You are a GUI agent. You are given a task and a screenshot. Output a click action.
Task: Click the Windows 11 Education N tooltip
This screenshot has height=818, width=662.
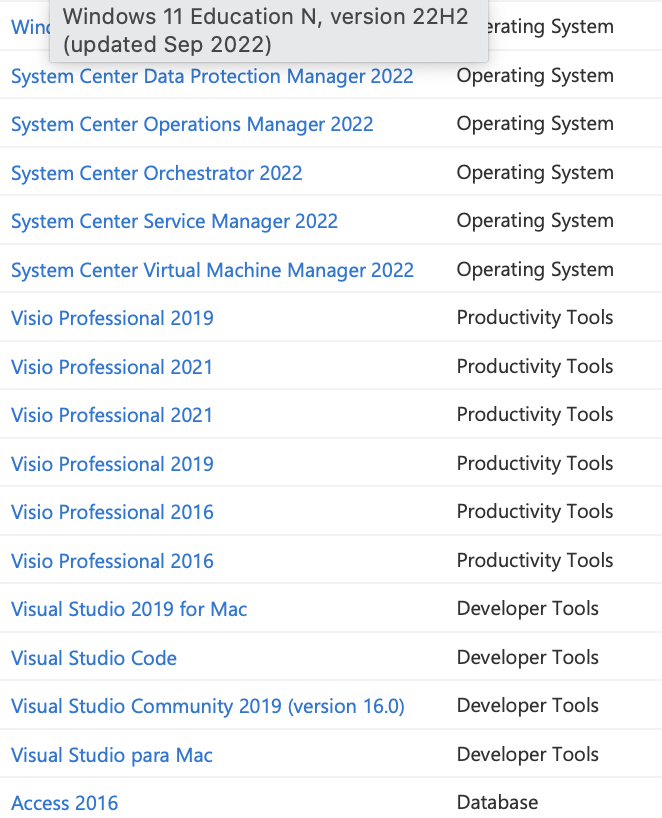coord(265,30)
